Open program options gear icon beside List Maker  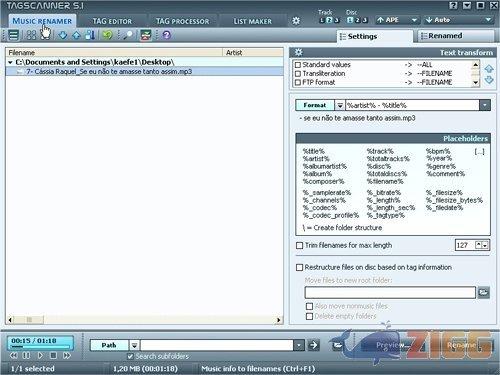click(296, 21)
